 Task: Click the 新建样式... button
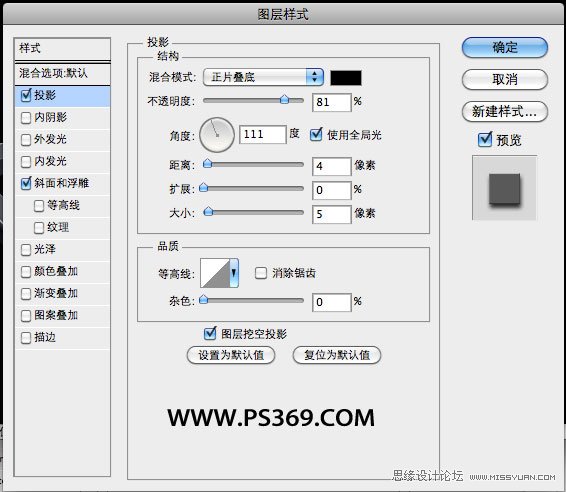[505, 112]
